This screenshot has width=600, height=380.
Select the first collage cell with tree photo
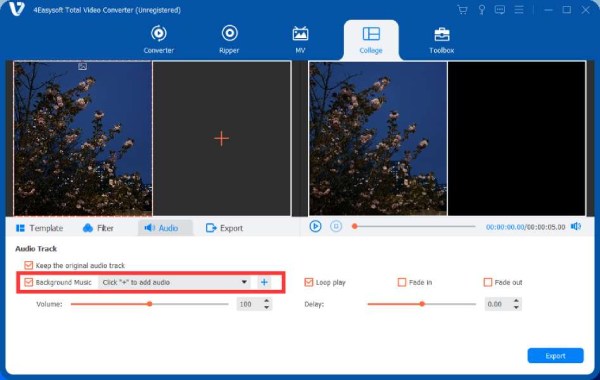[83, 139]
